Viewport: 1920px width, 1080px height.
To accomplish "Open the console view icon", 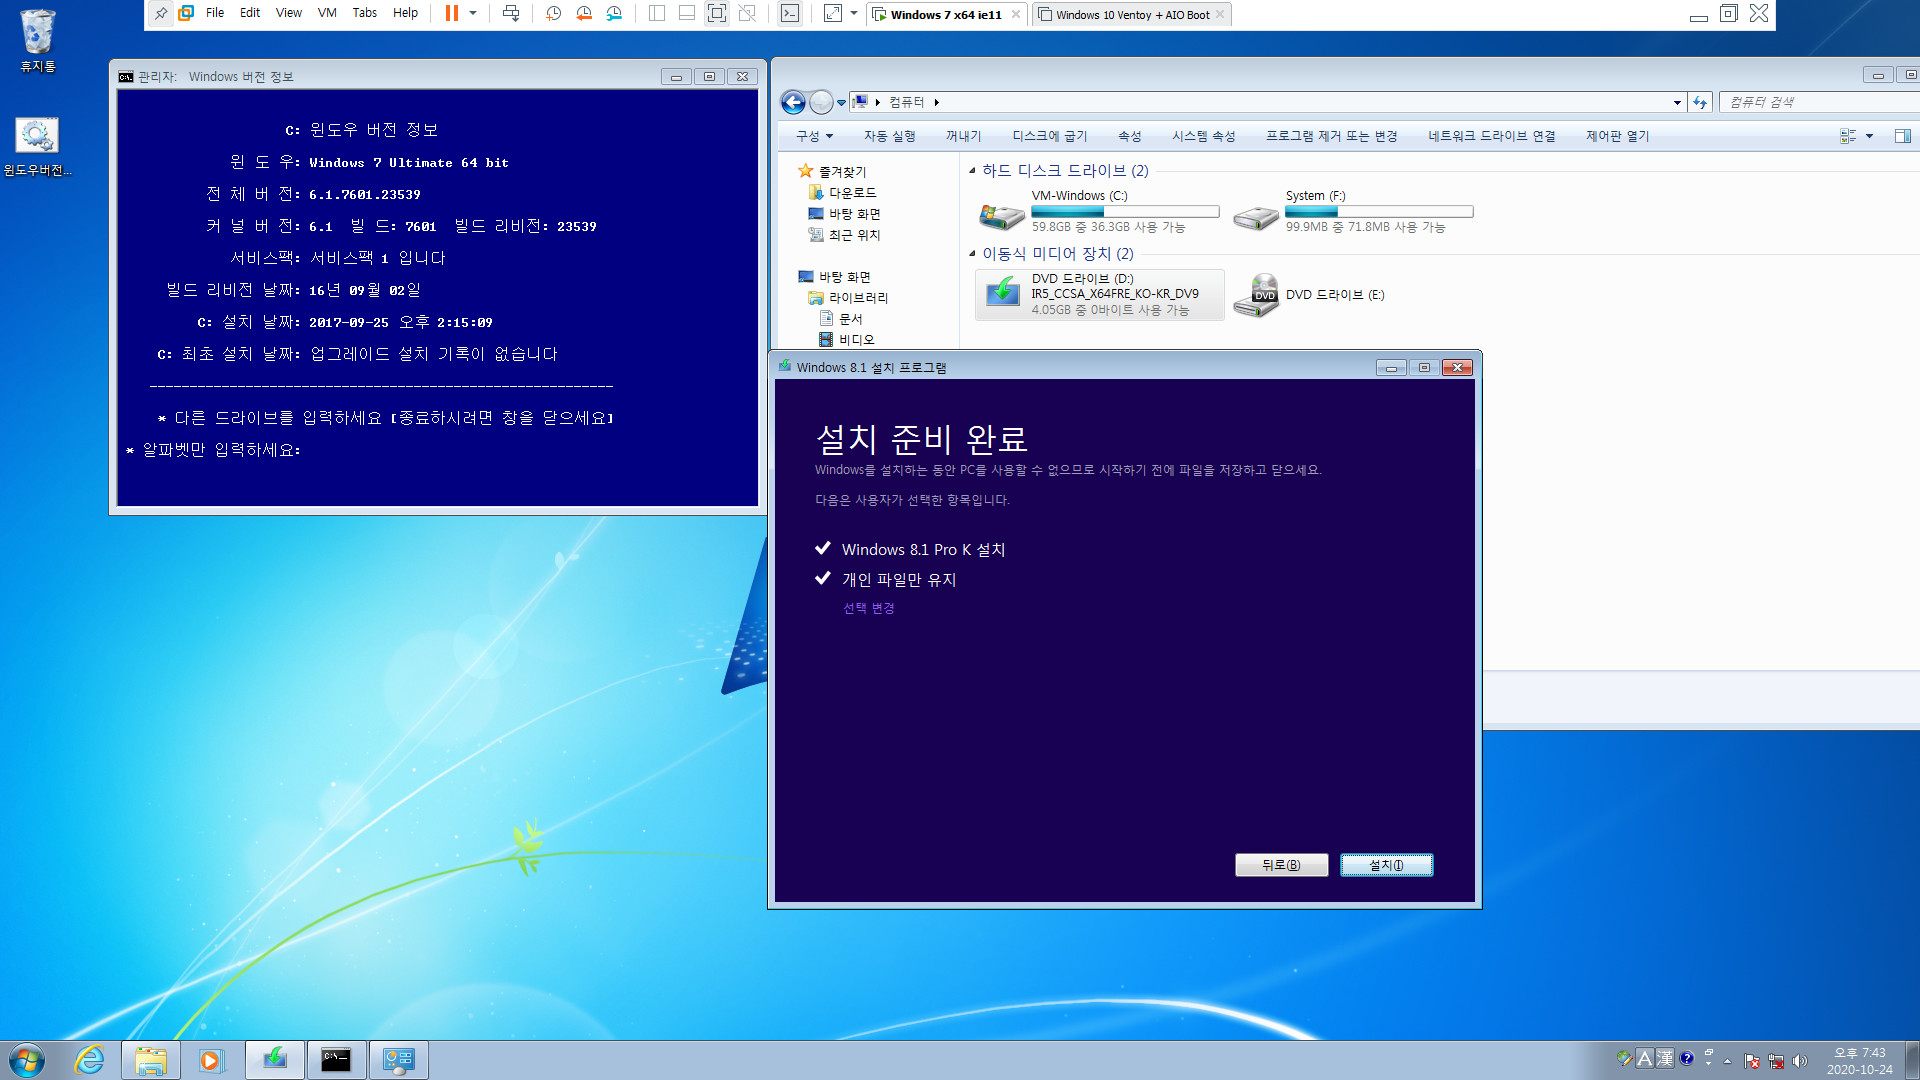I will 790,13.
